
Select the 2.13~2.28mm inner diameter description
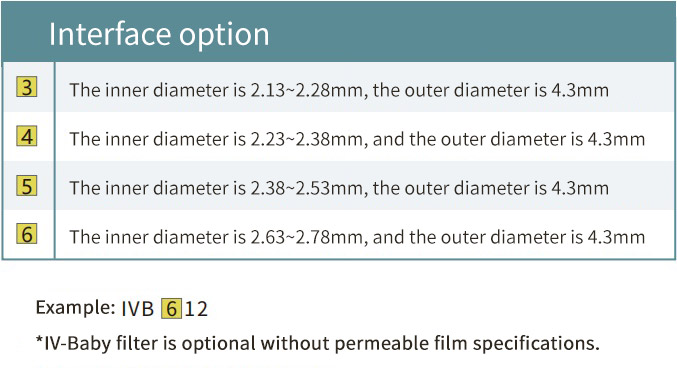tap(339, 90)
